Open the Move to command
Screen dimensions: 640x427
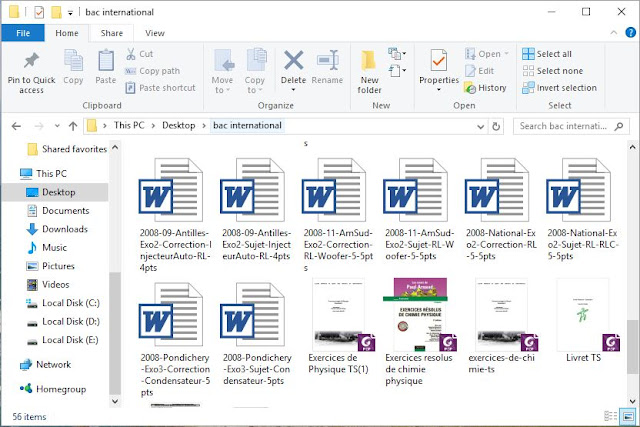click(x=223, y=71)
